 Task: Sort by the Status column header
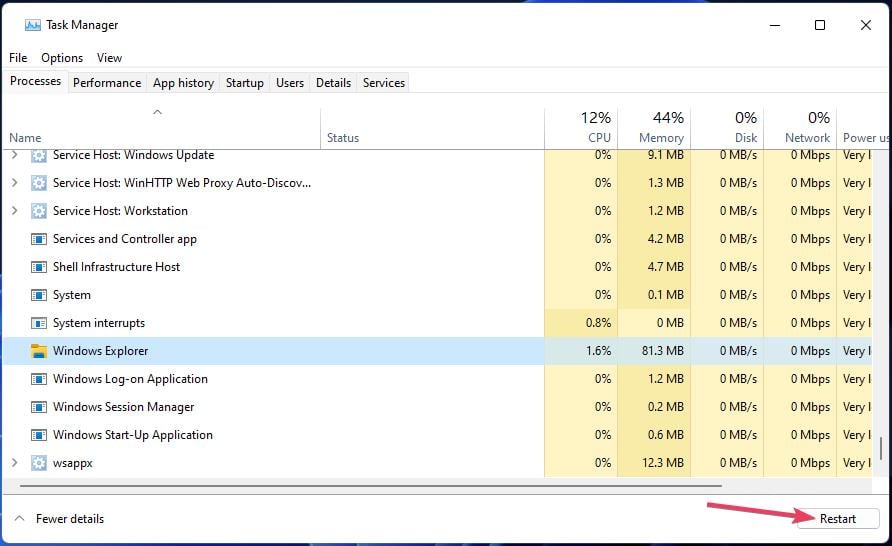432,129
